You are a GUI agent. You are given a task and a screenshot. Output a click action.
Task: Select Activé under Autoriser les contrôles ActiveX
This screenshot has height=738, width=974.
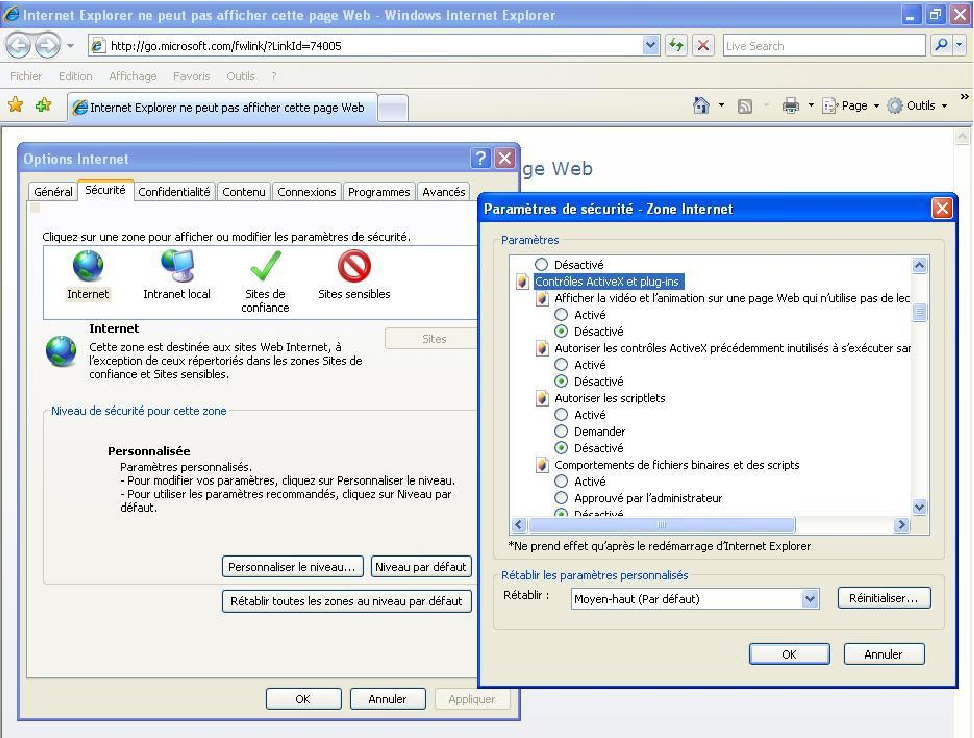click(561, 365)
